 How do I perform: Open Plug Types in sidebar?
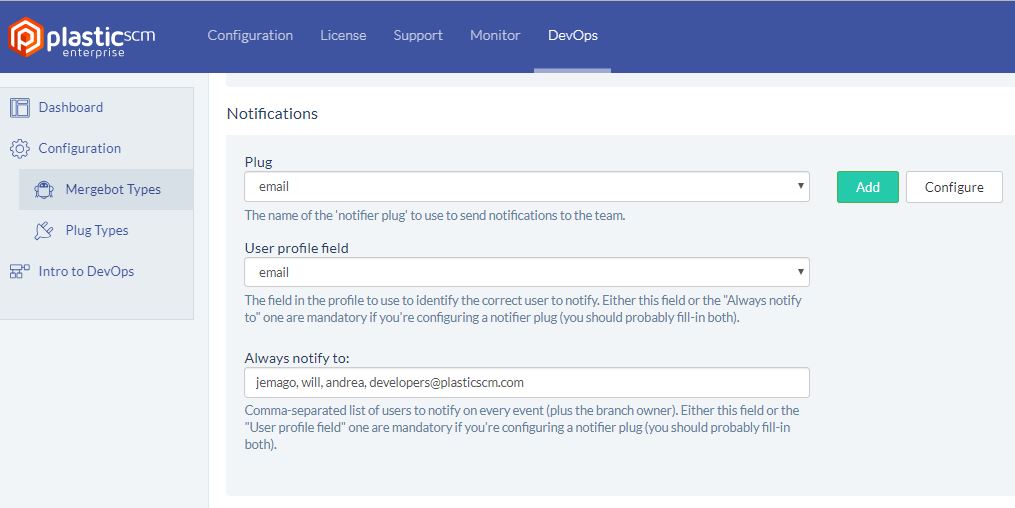(97, 230)
